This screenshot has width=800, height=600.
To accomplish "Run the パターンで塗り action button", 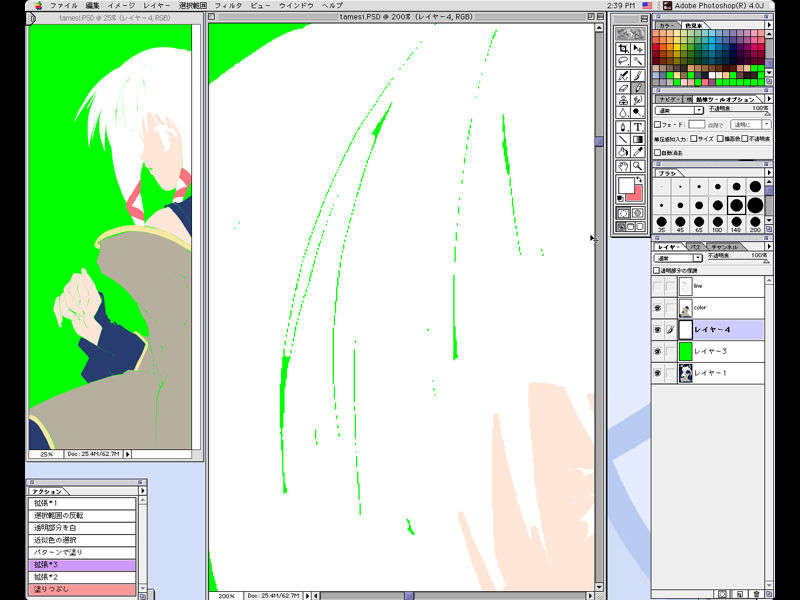I will [82, 552].
